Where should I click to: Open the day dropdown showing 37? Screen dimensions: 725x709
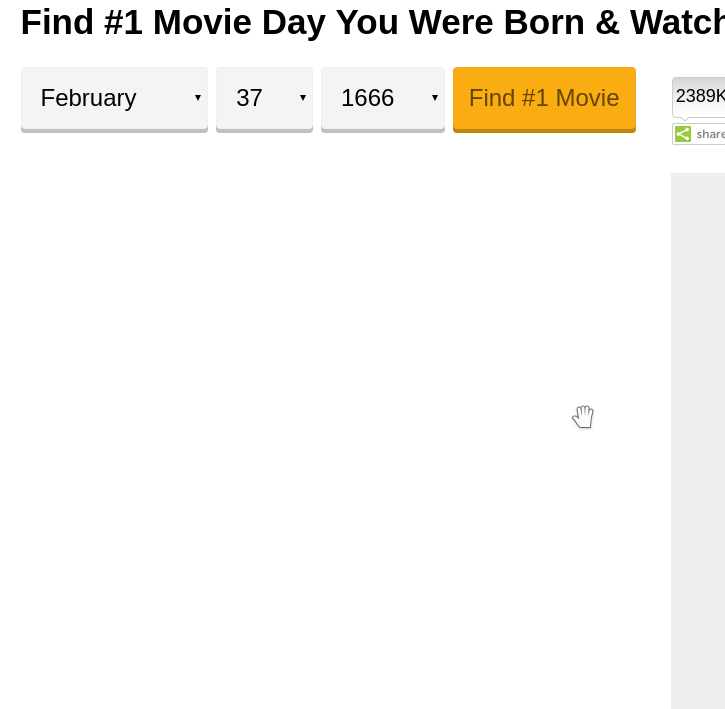tap(264, 99)
